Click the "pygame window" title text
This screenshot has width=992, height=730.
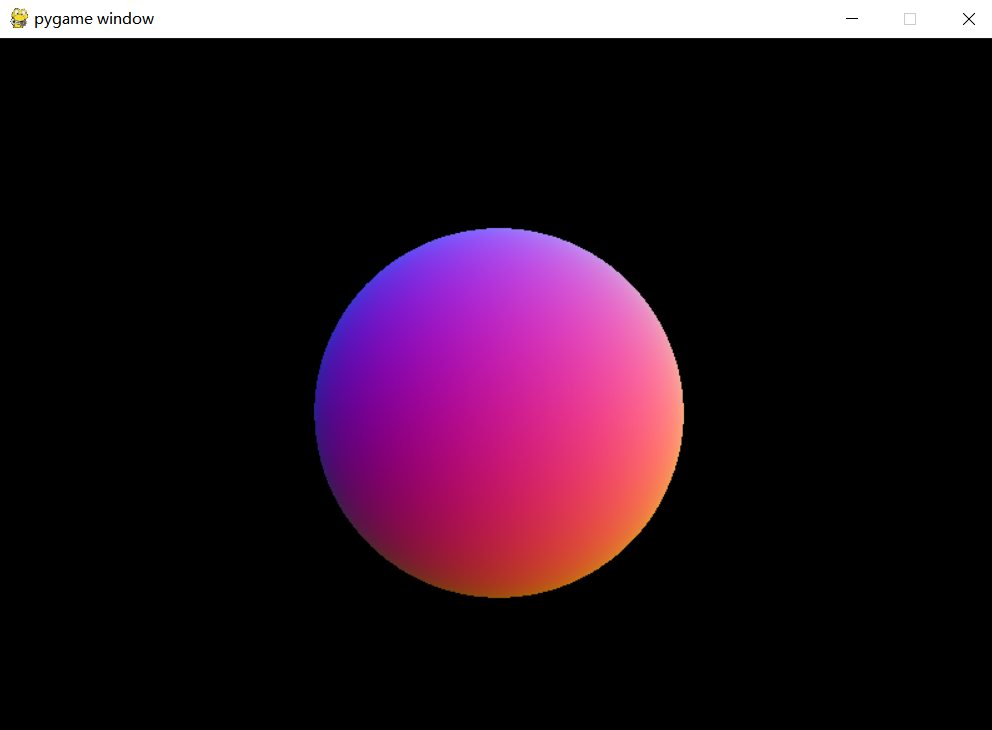[x=94, y=19]
